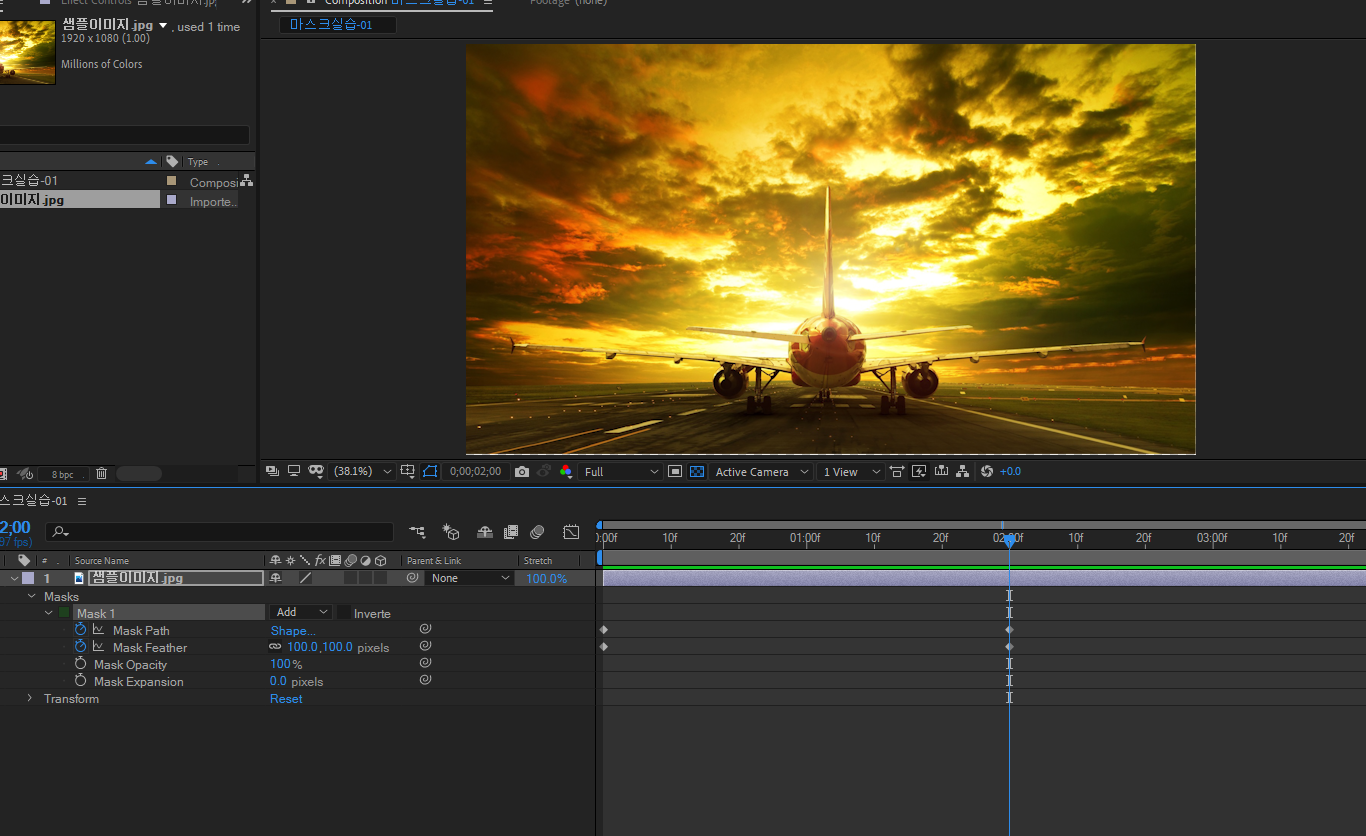Click the Take Snapshot camera icon
1366x836 pixels.
click(x=522, y=471)
